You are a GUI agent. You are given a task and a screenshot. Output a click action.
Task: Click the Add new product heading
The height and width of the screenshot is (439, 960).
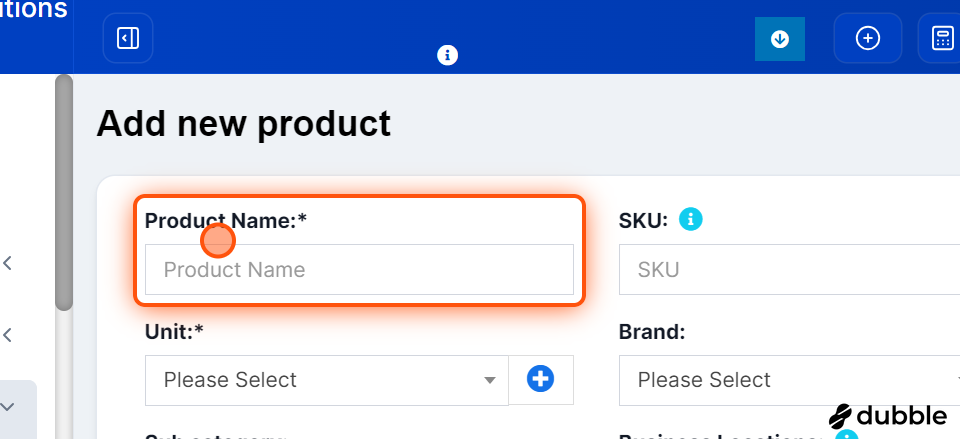(x=243, y=124)
